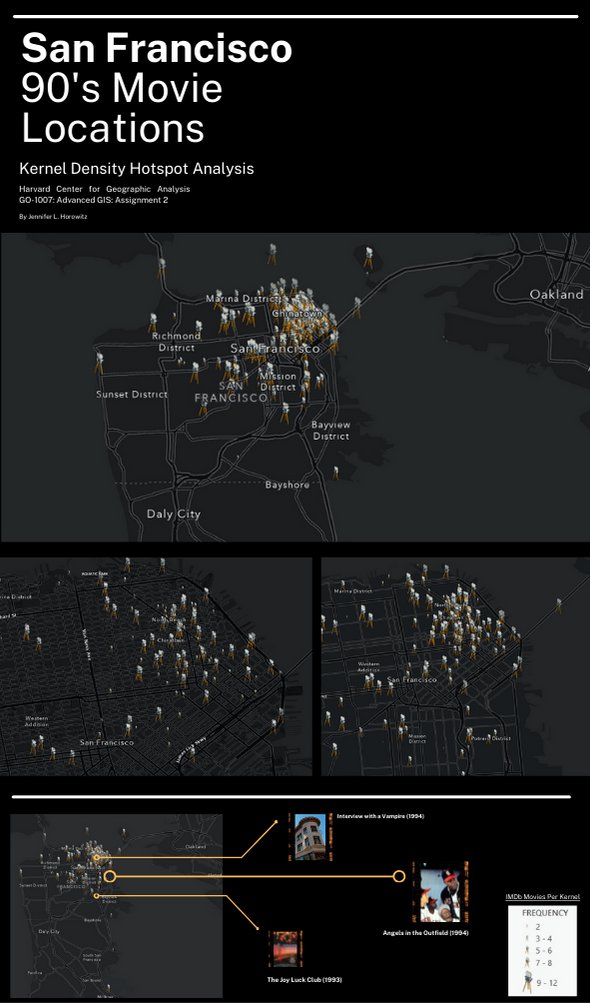Image resolution: width=590 pixels, height=1004 pixels.
Task: Select the 'Interview with a Vampire (1994)' caption
Action: [x=381, y=816]
